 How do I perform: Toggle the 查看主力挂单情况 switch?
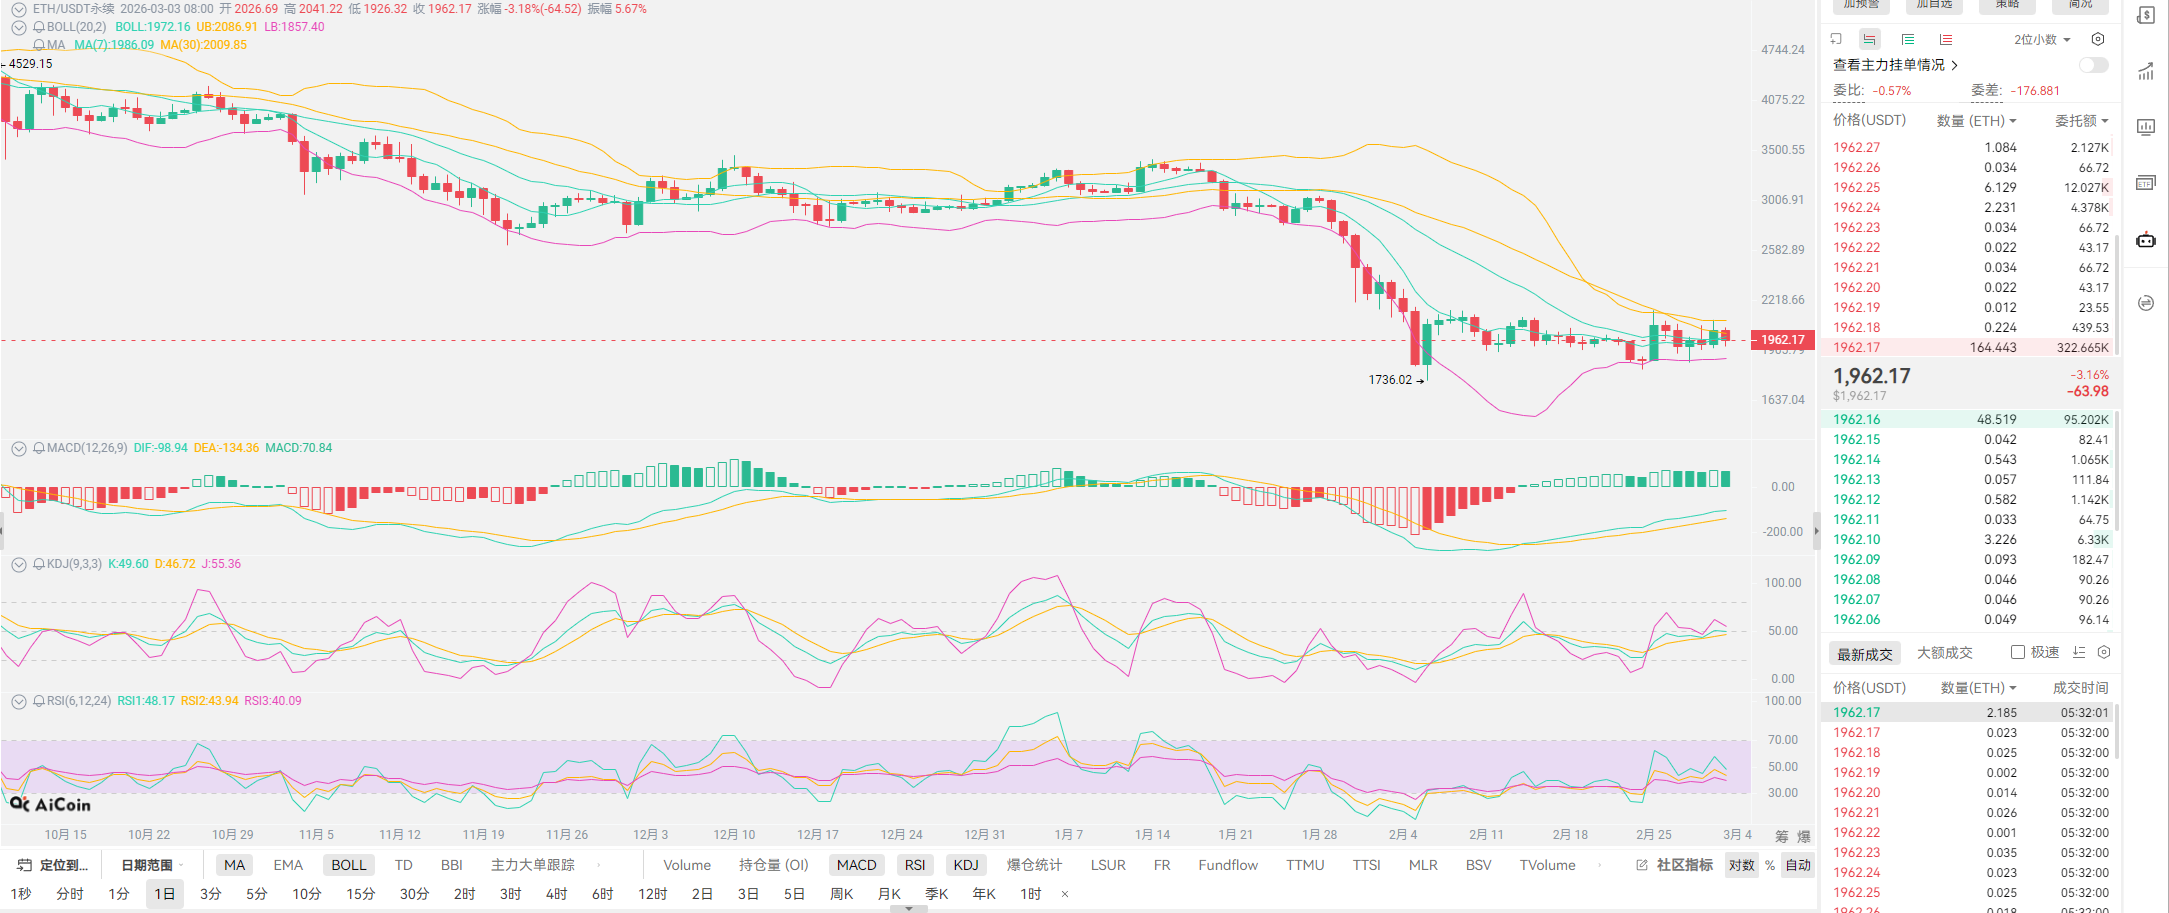coord(2092,65)
